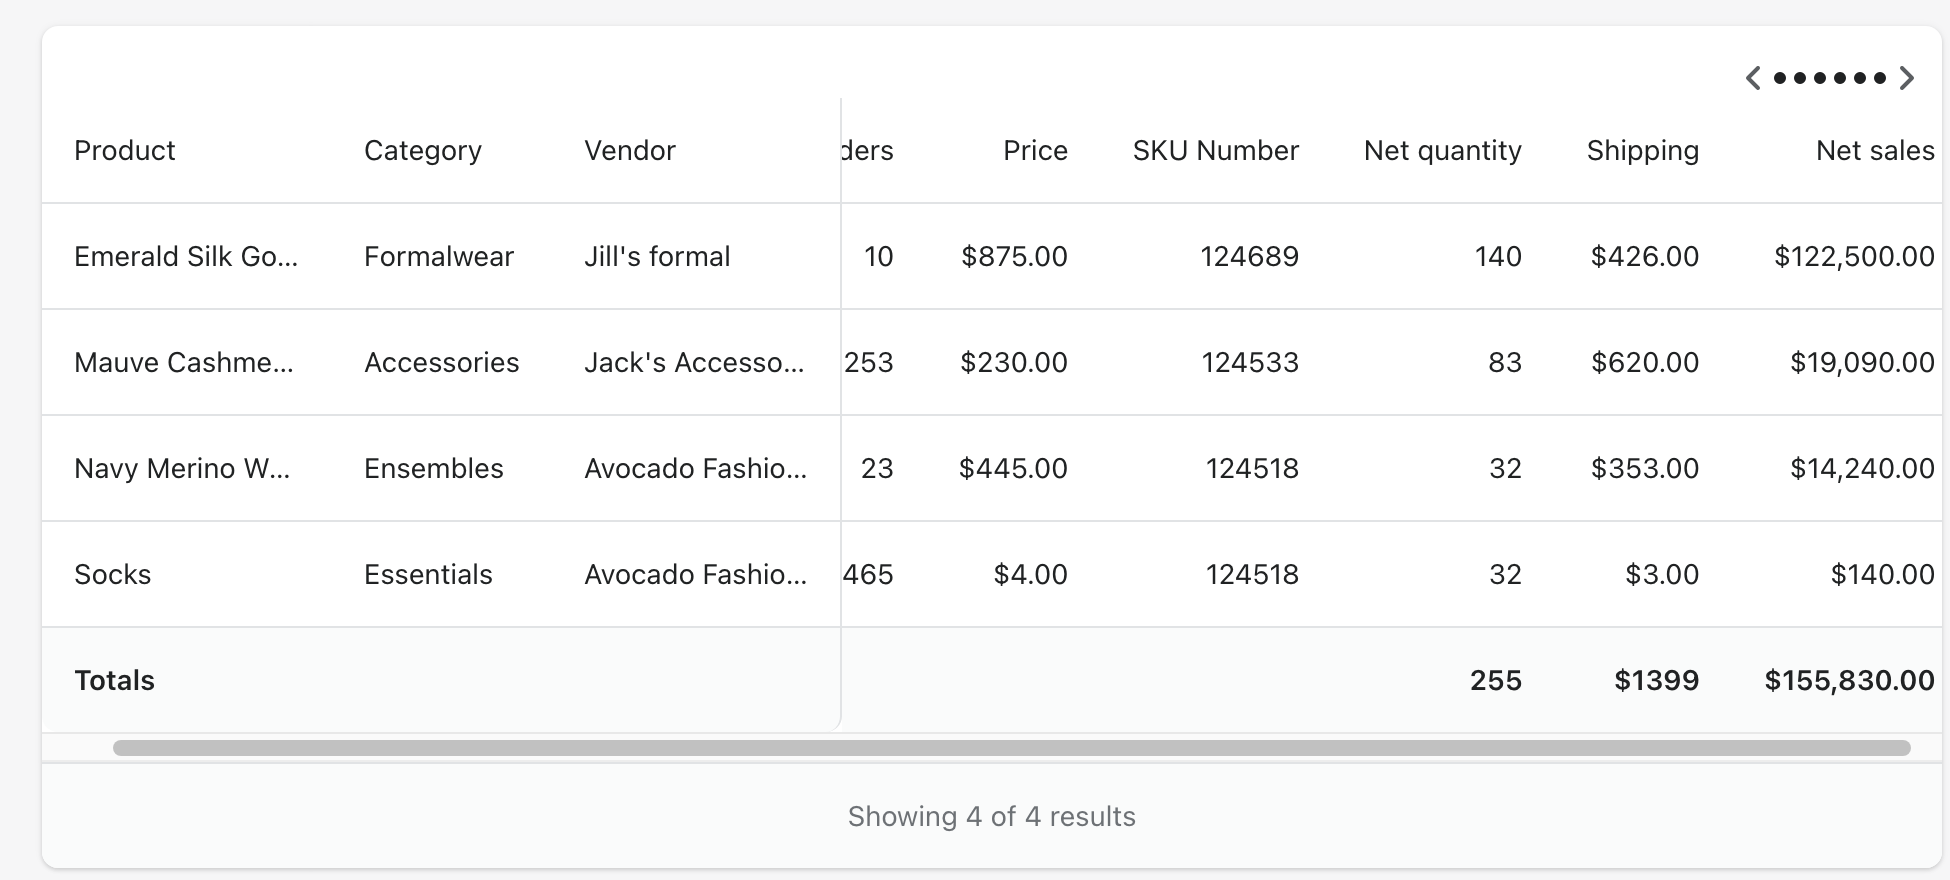Click the scroll-right chevron arrow

(1907, 78)
